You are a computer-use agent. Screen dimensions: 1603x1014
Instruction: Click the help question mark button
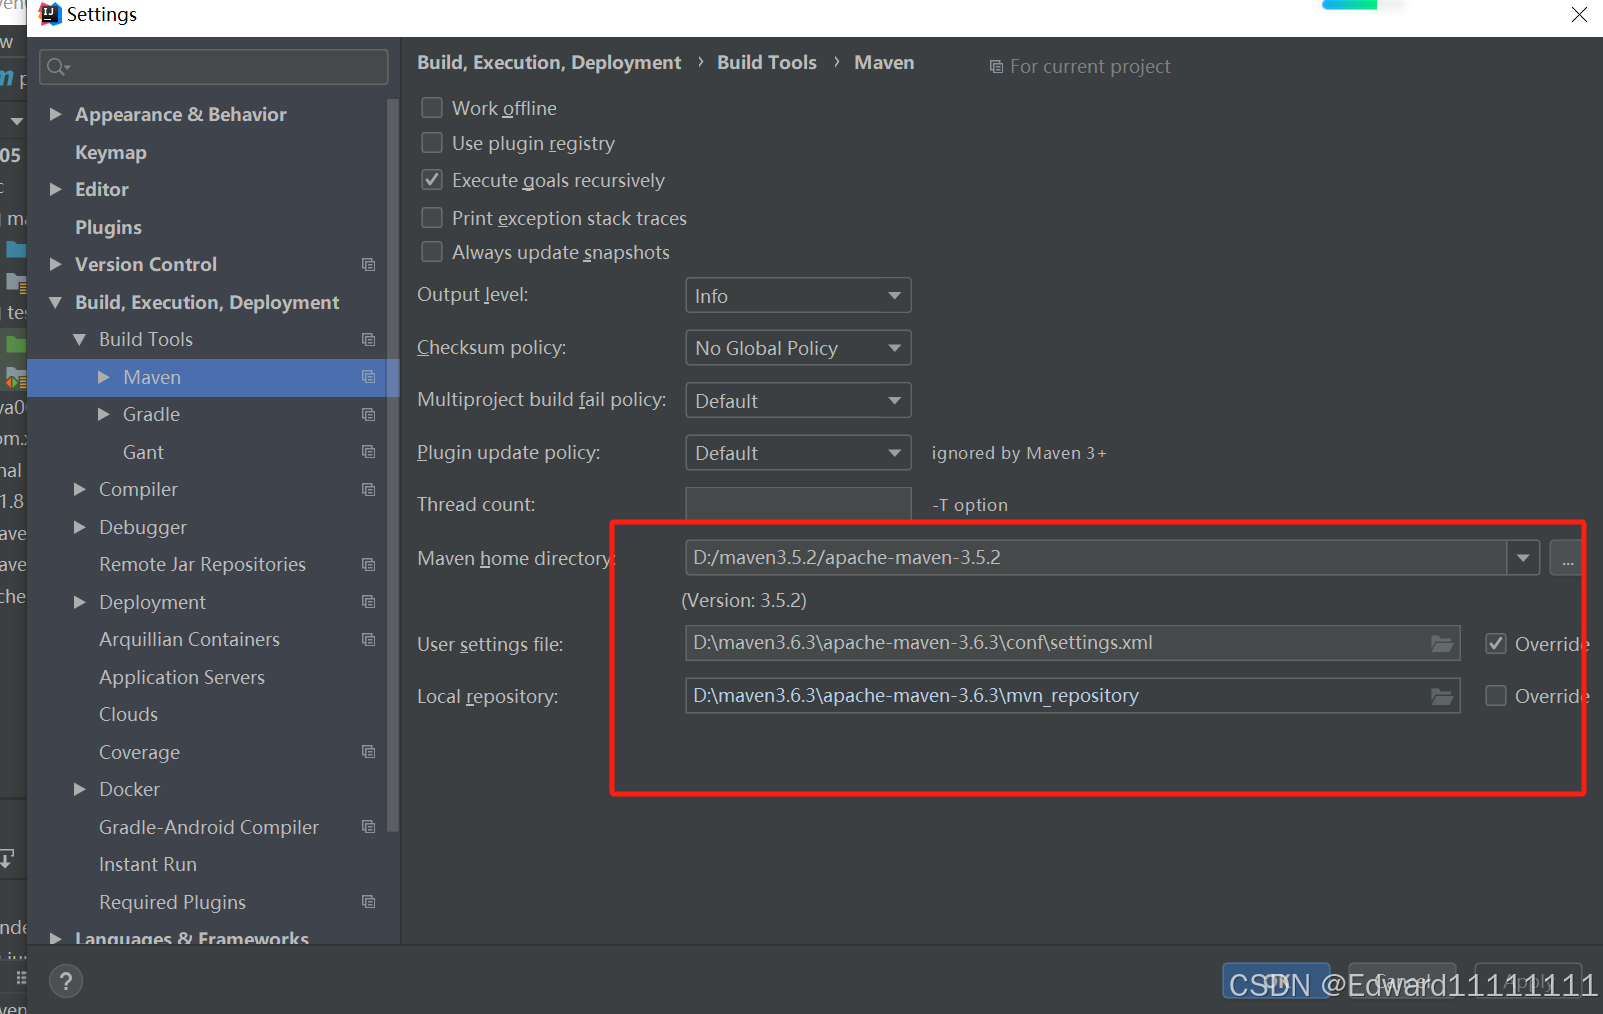pos(66,981)
